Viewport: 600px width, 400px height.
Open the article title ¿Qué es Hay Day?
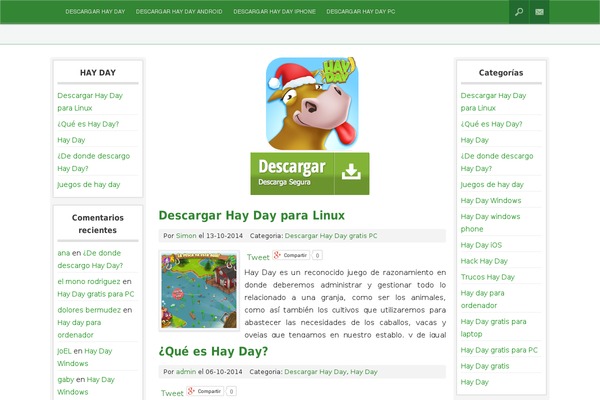tap(214, 351)
